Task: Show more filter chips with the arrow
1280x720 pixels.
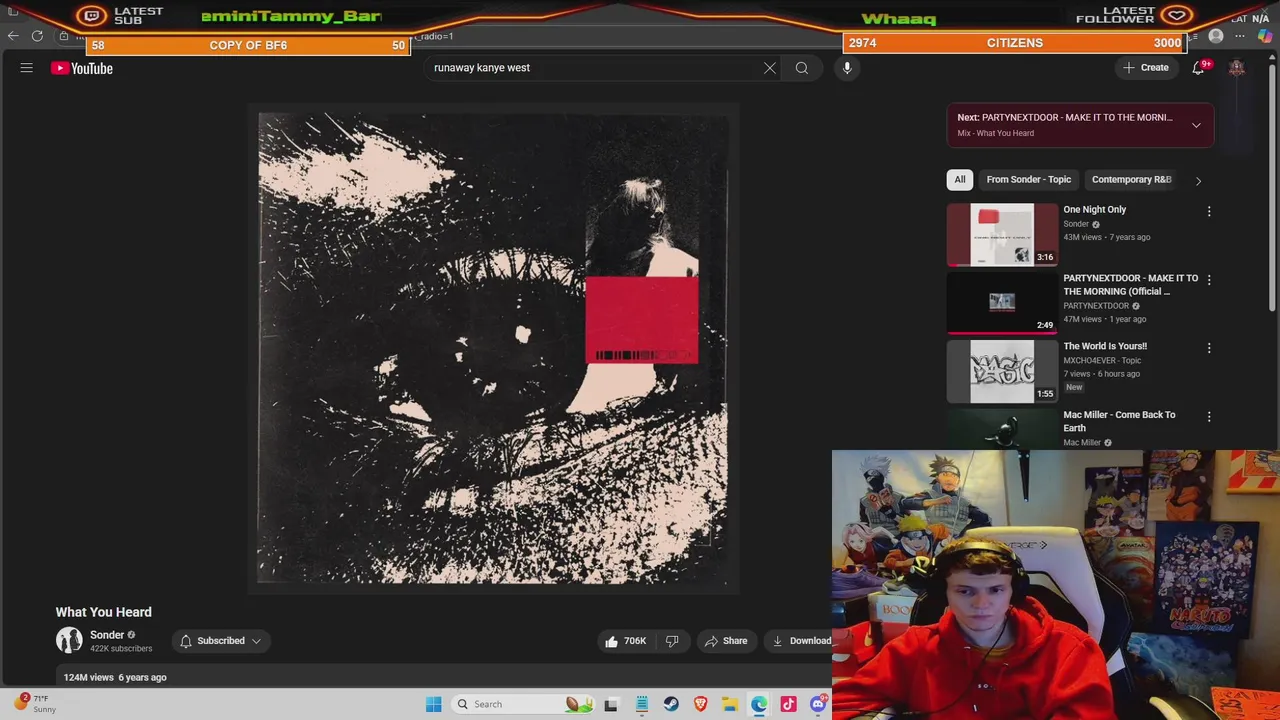Action: [1198, 181]
